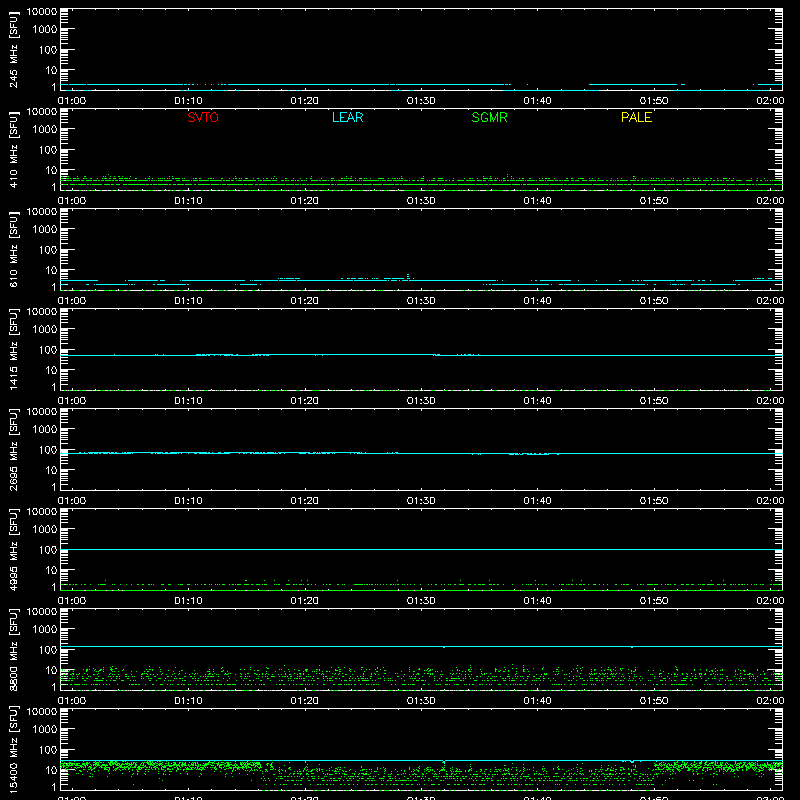Image resolution: width=800 pixels, height=800 pixels.
Task: Click the 02:00 time label below 4995 MHz plot
Action: (x=770, y=601)
